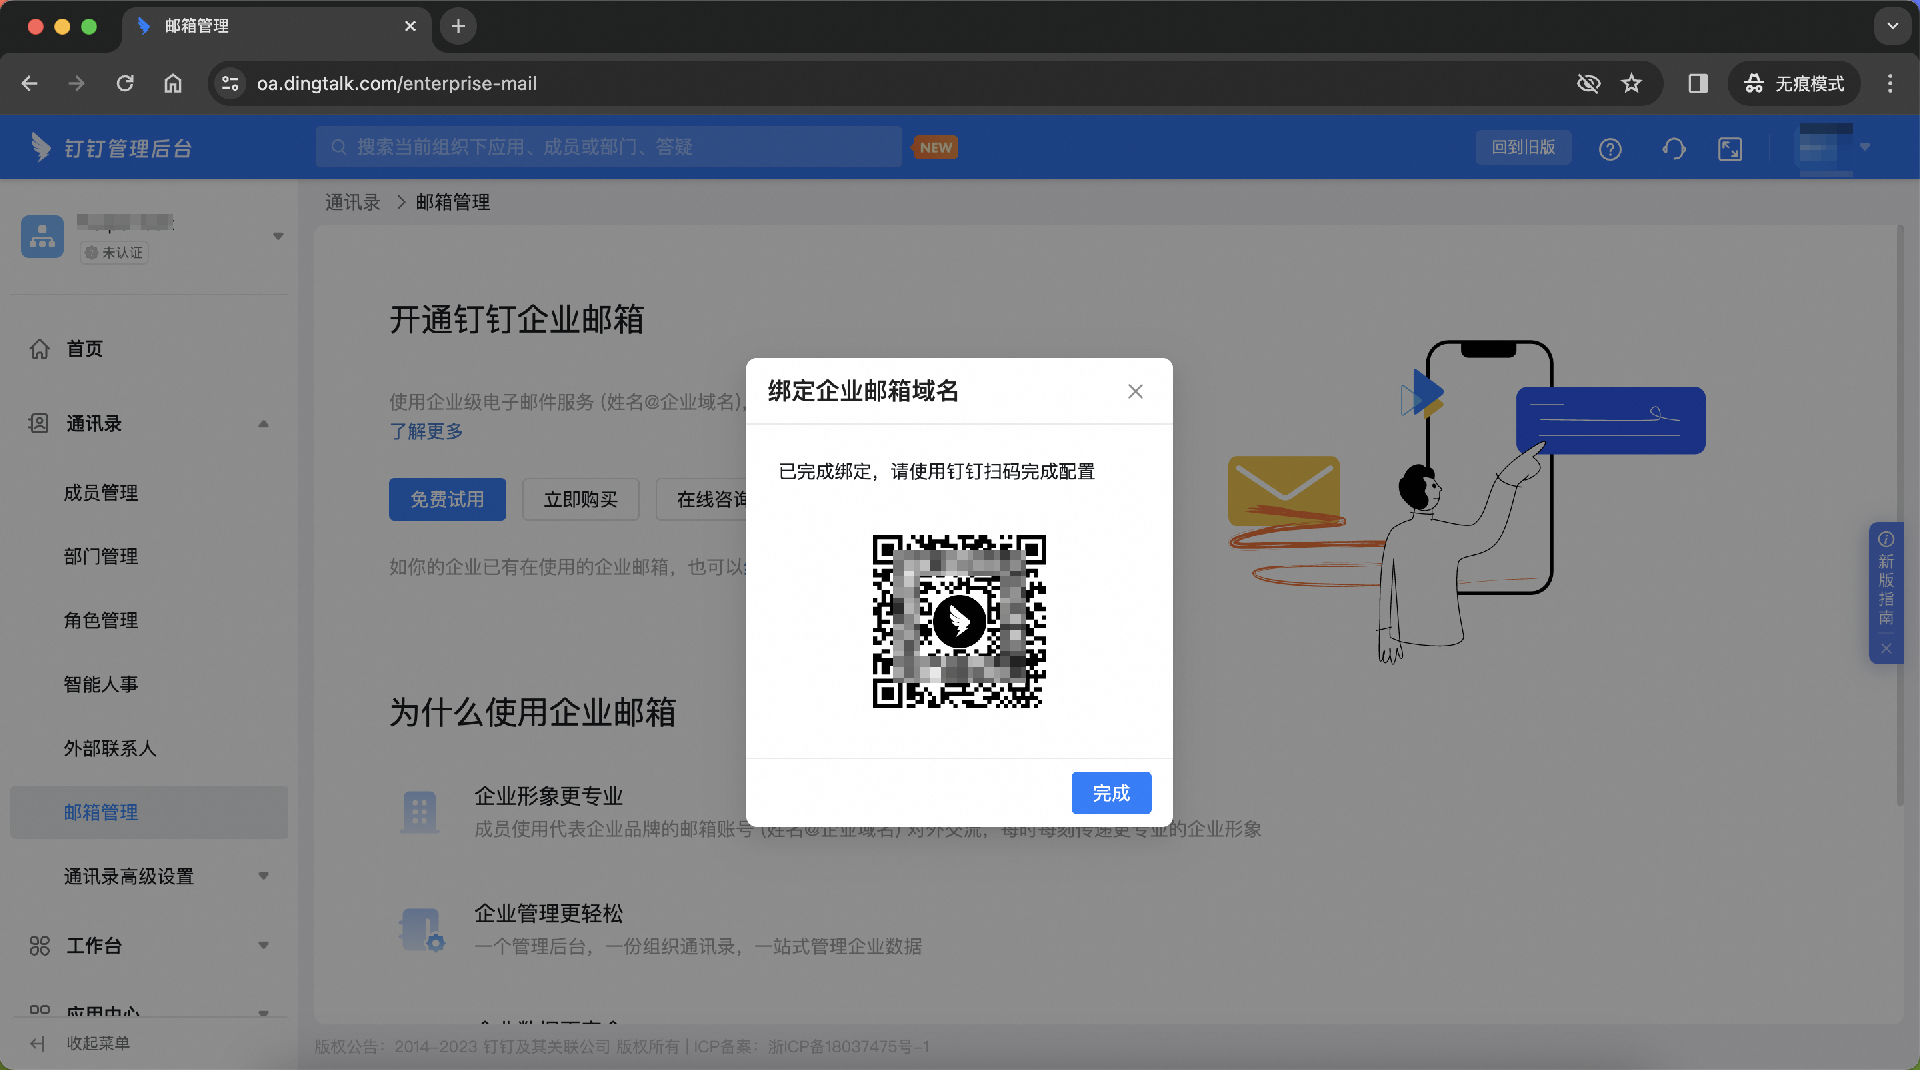Click the 回到旧版 button
This screenshot has height=1070, width=1920.
(1523, 147)
